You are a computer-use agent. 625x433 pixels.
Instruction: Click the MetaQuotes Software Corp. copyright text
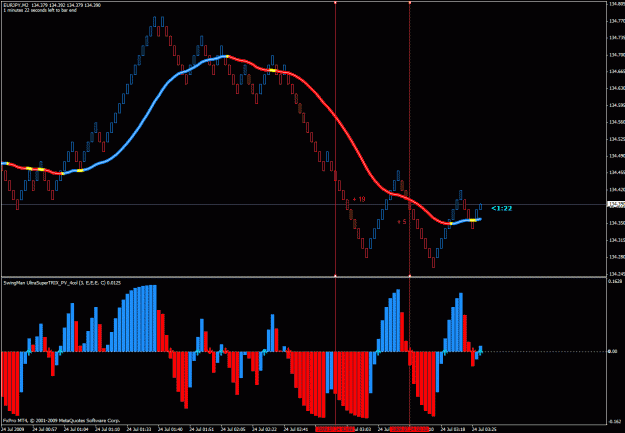coord(62,420)
